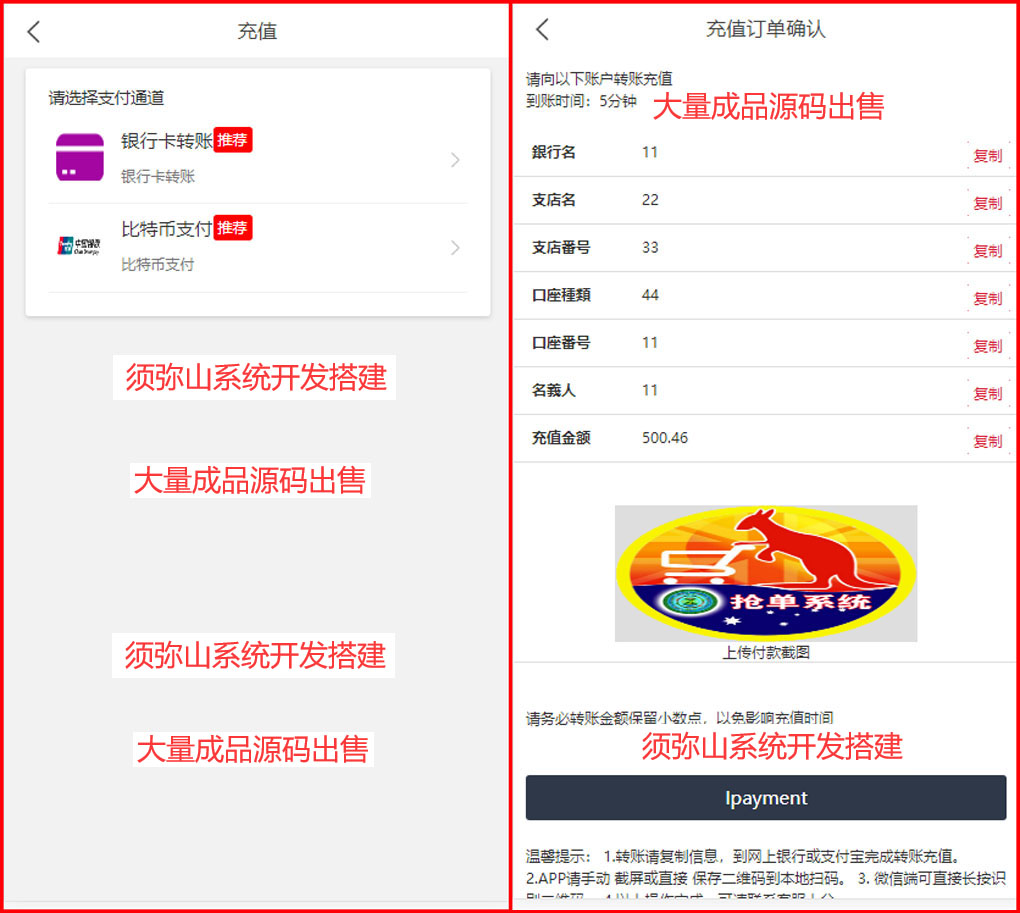Click the kangaroo payment screenshot image
1020x913 pixels.
tap(765, 573)
